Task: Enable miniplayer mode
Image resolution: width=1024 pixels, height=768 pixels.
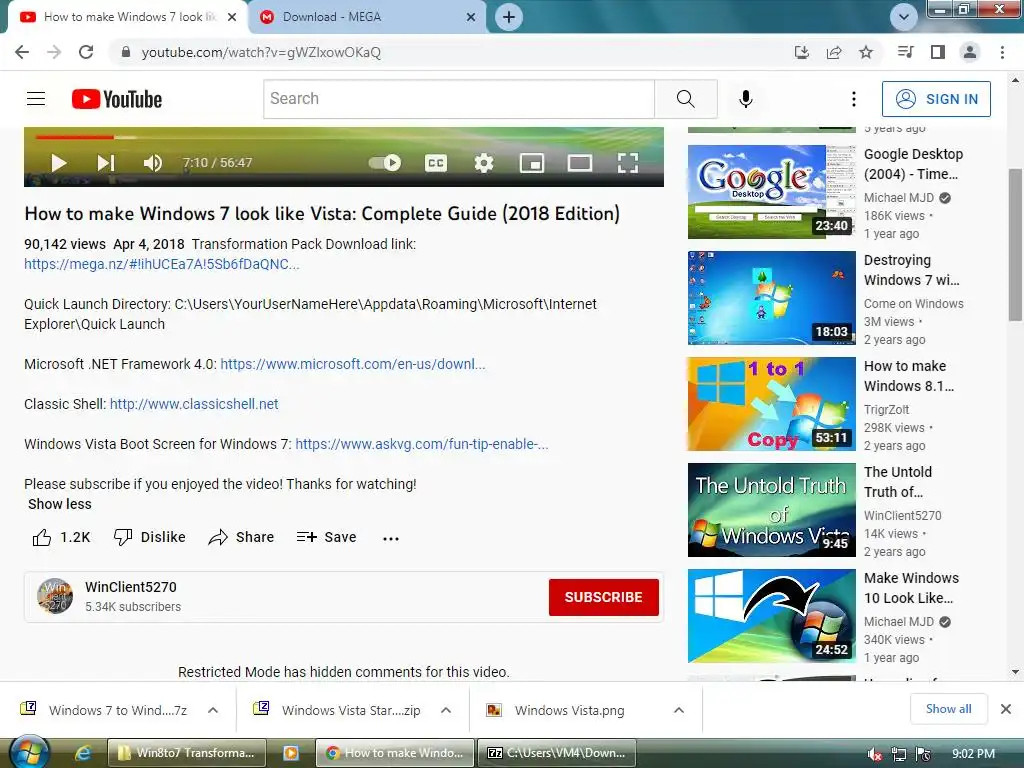Action: pyautogui.click(x=532, y=163)
